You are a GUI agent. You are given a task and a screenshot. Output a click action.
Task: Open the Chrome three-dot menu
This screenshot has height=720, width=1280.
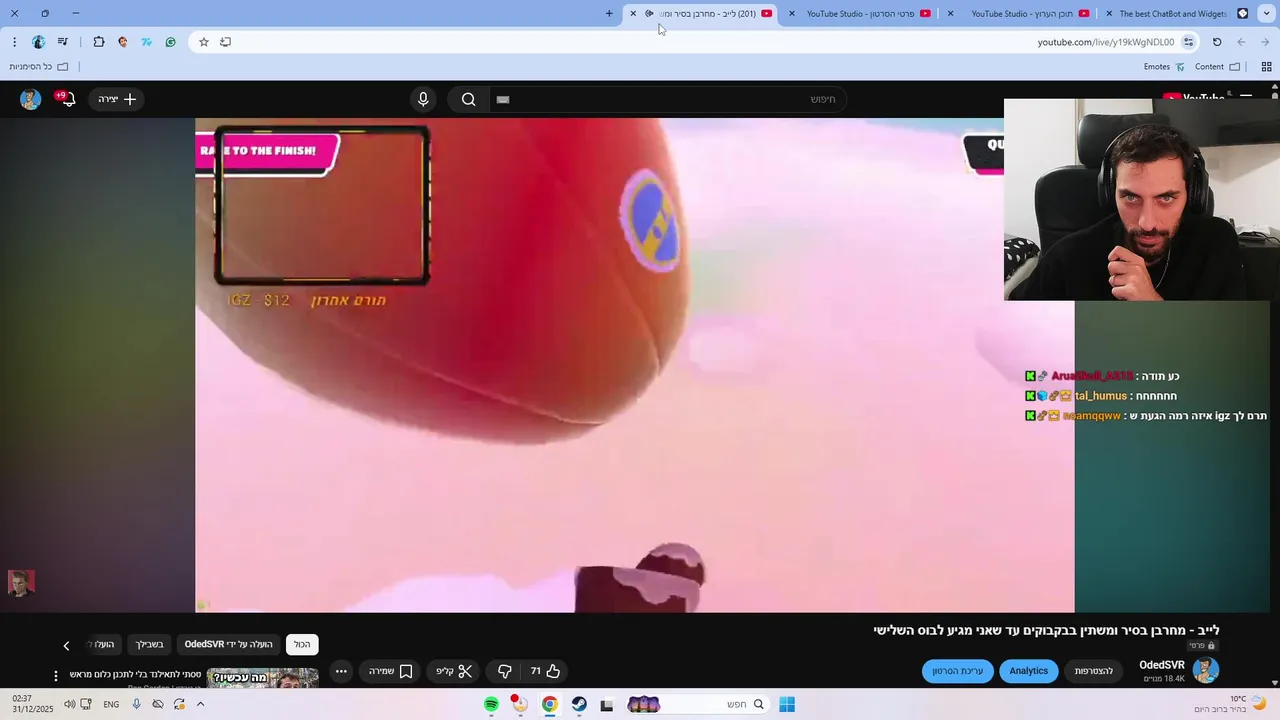[14, 42]
